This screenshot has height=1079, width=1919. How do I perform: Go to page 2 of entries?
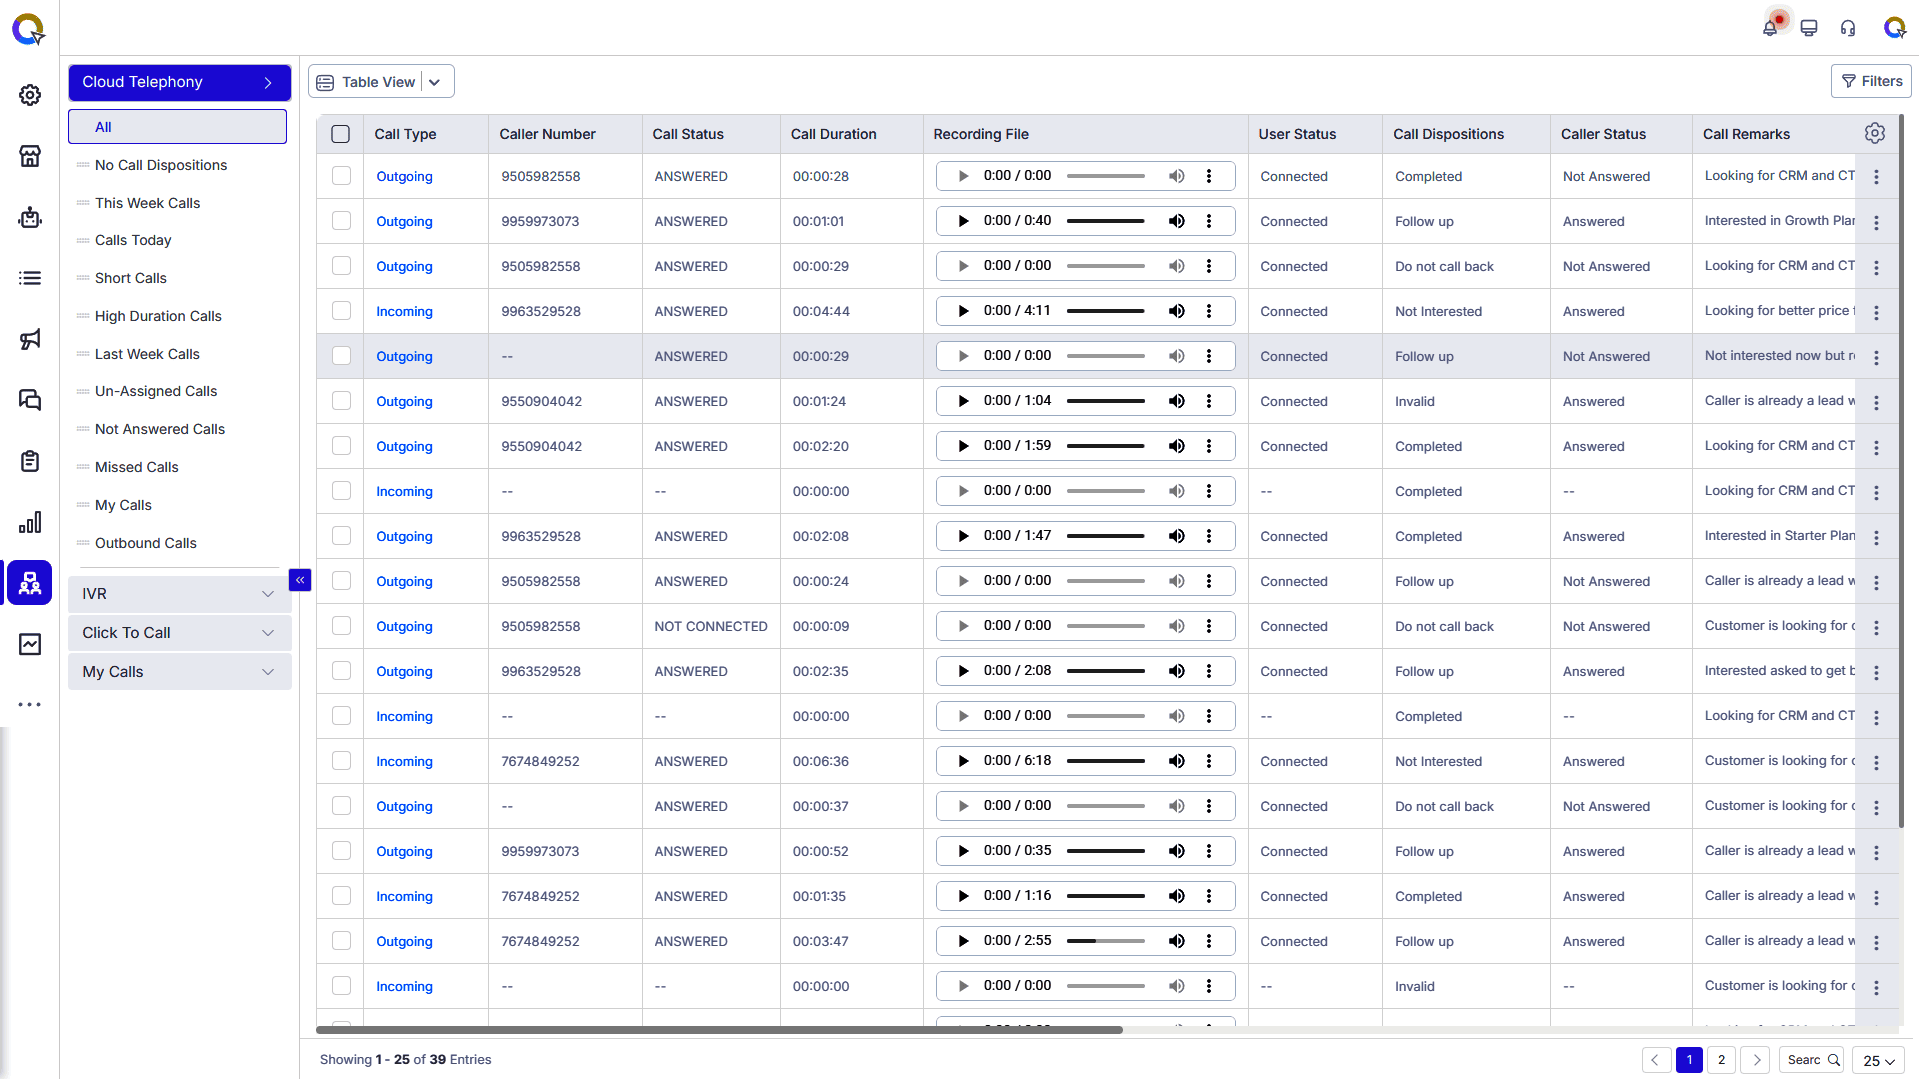(x=1721, y=1060)
